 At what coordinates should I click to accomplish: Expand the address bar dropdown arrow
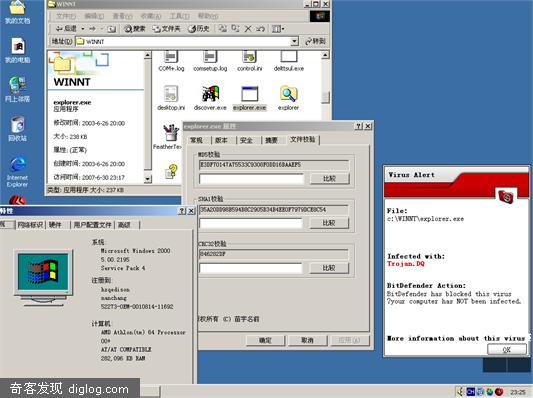(294, 41)
